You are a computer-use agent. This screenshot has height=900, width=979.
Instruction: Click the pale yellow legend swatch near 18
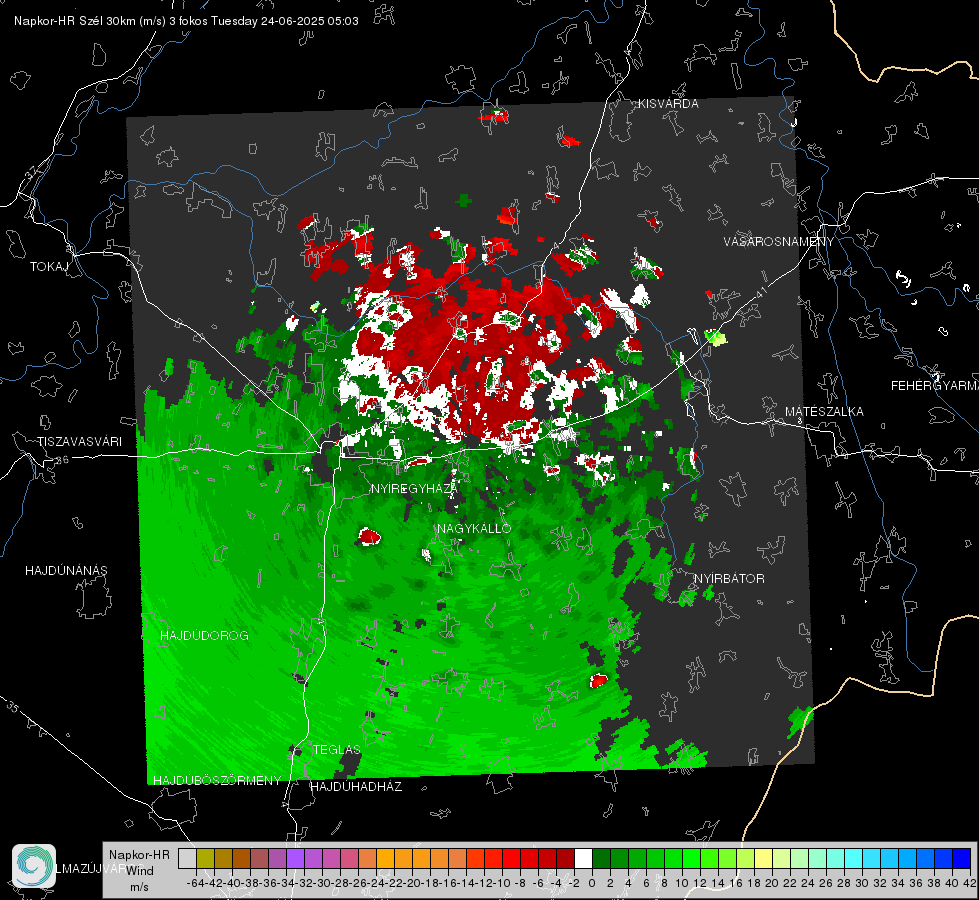pos(763,859)
